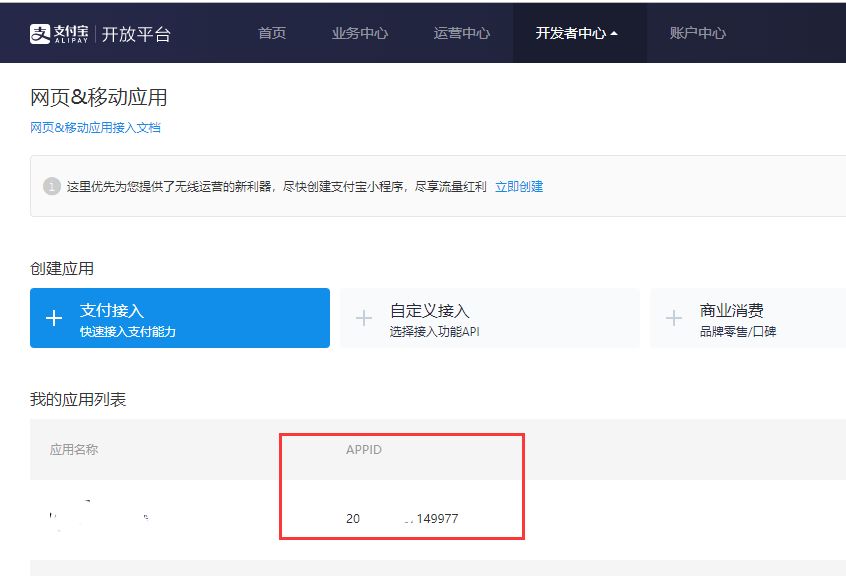Switch to 运营中心 in the navbar

coord(462,33)
